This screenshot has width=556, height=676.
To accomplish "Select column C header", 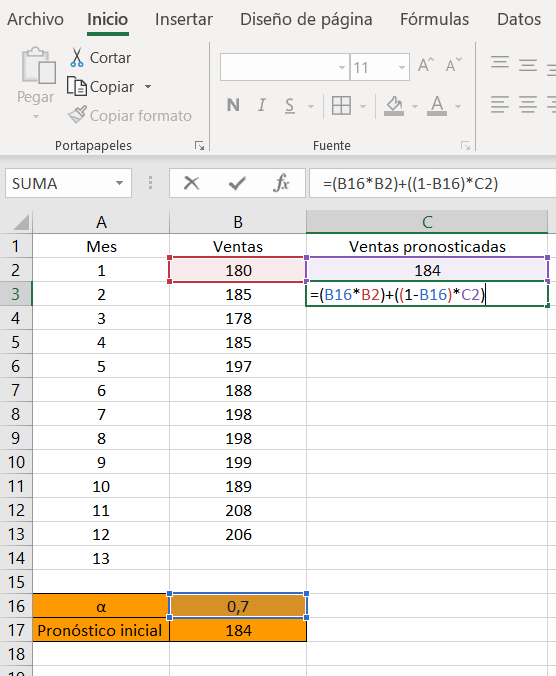I will 427,222.
